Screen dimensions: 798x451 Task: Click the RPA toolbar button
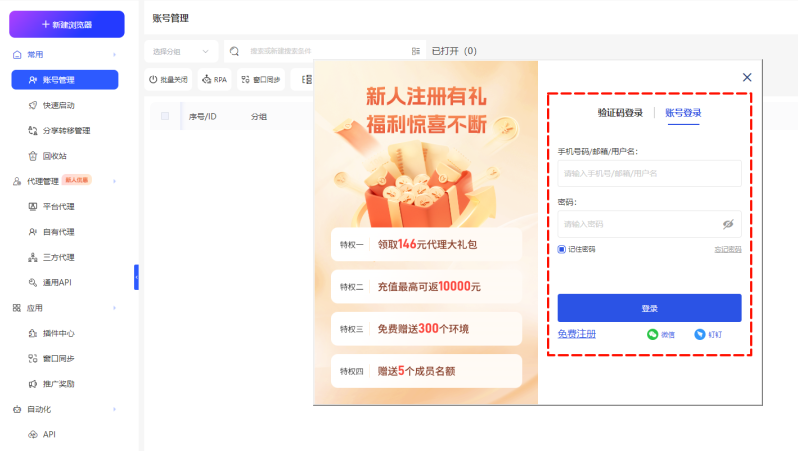click(215, 79)
